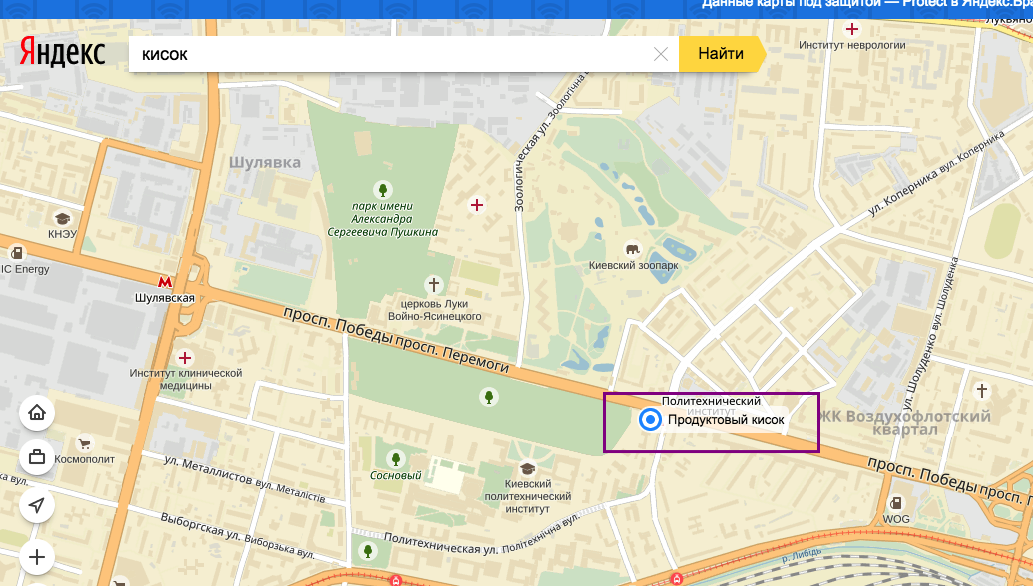Screen dimensions: 1033x586
Task: Clear the search field with the X icon
Action: [661, 54]
